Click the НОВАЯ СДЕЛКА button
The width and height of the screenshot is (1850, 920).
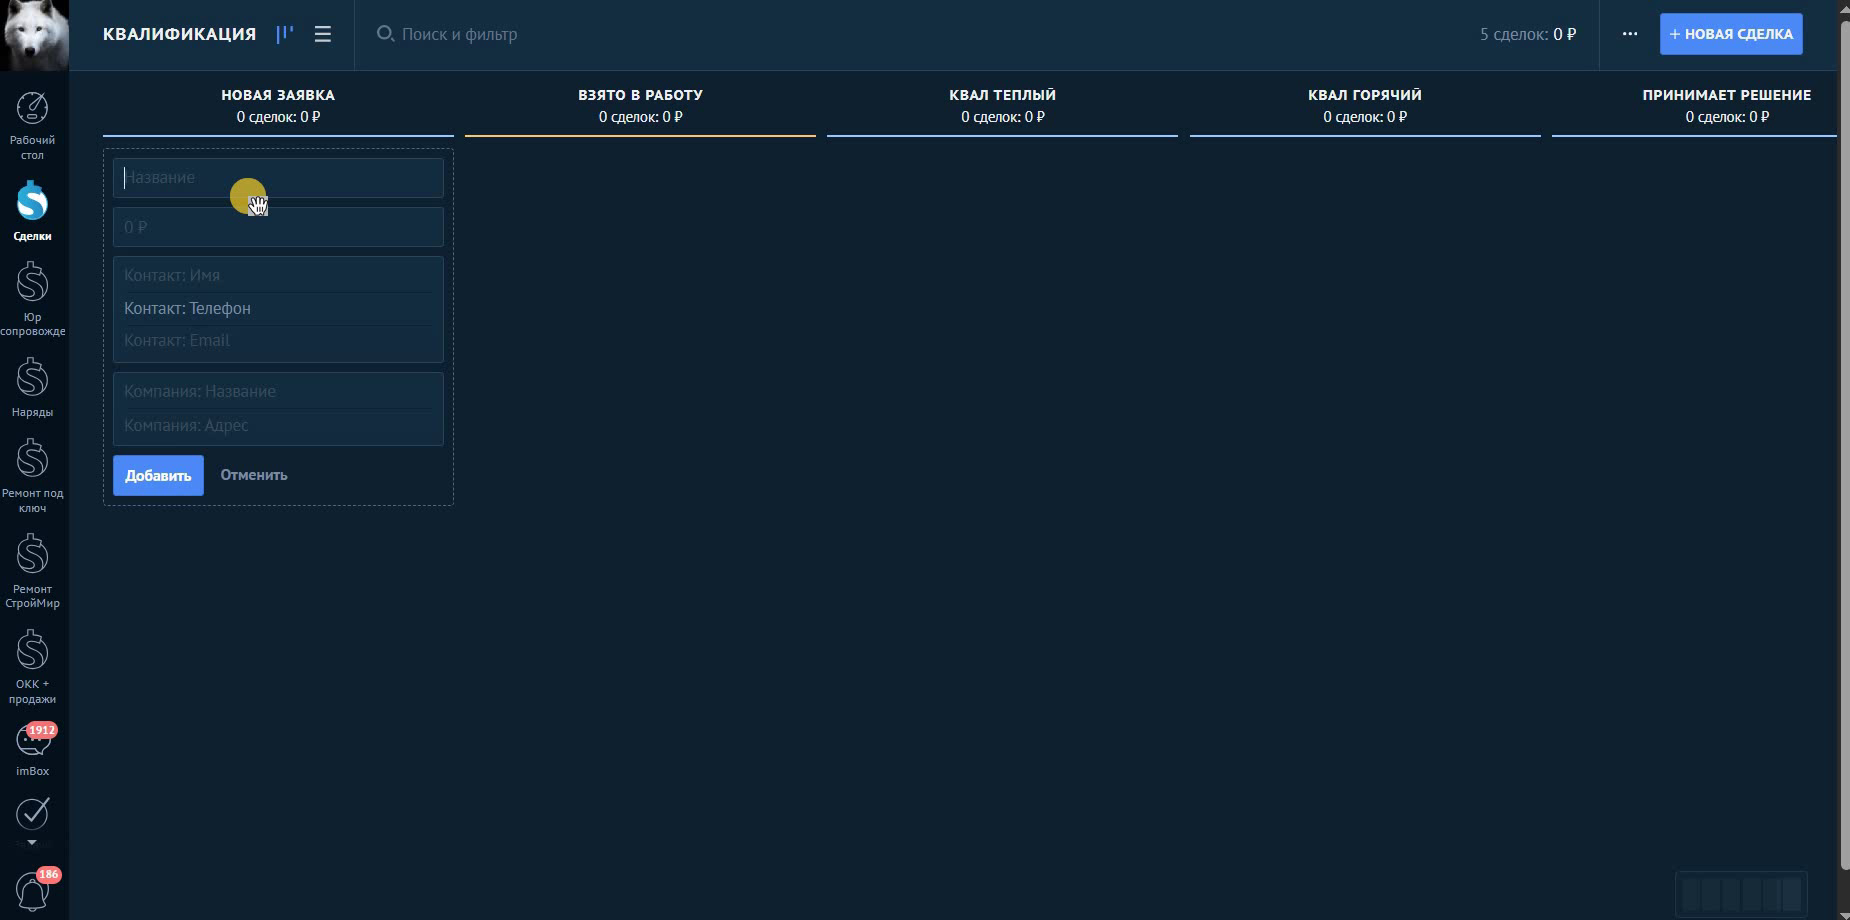[1731, 34]
